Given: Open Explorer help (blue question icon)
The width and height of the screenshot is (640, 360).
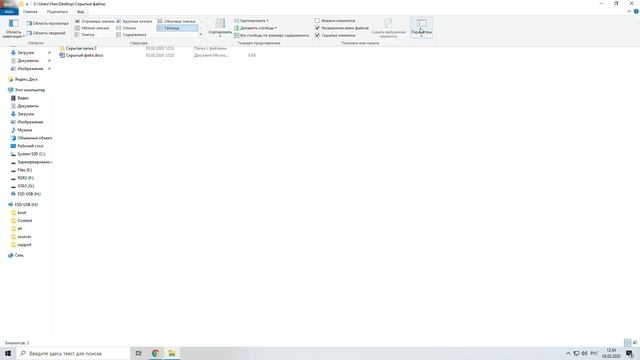Looking at the screenshot, I should click(636, 11).
